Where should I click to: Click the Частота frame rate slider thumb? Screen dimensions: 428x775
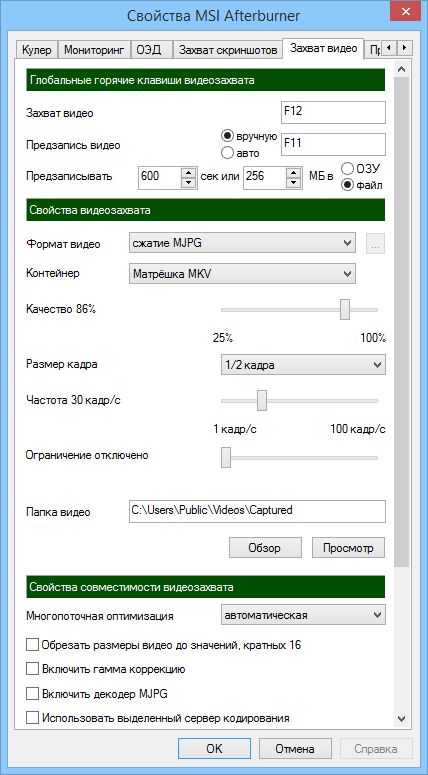pyautogui.click(x=262, y=400)
